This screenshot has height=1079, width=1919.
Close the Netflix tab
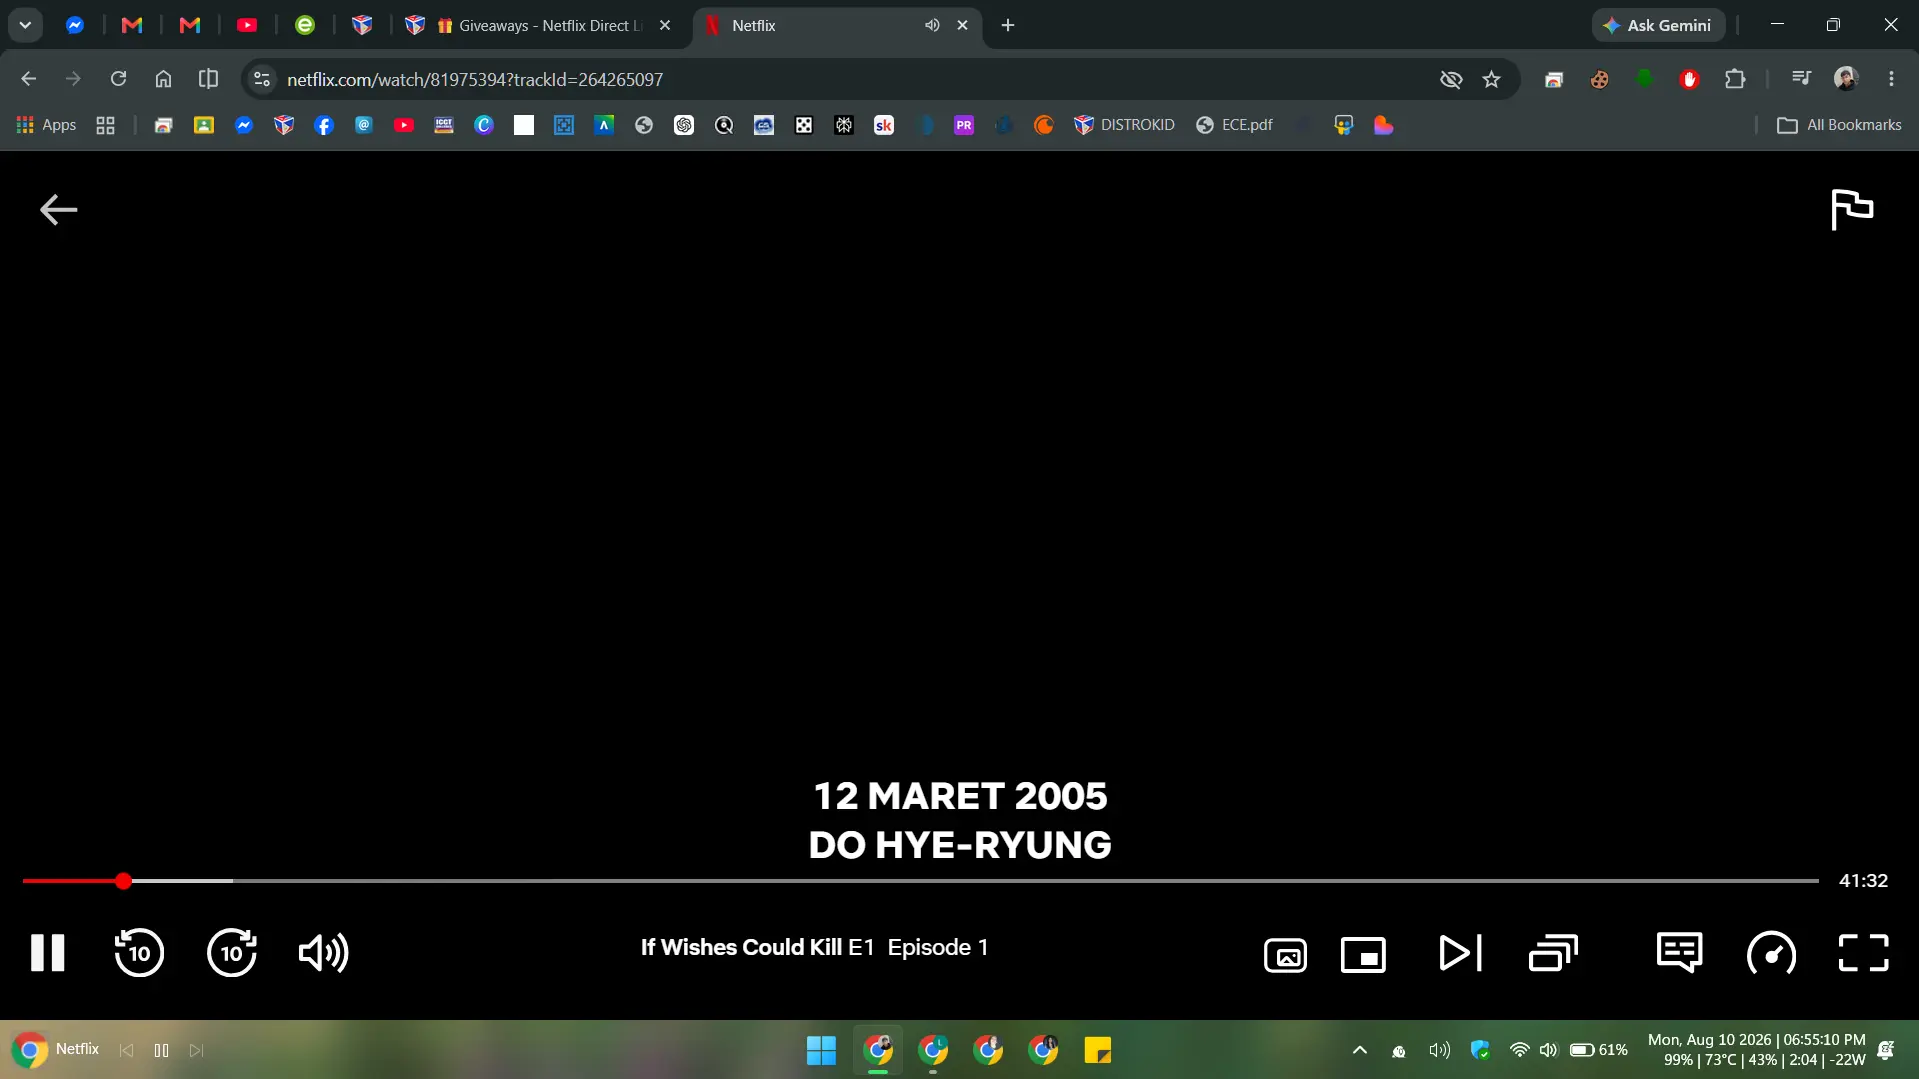tap(962, 25)
